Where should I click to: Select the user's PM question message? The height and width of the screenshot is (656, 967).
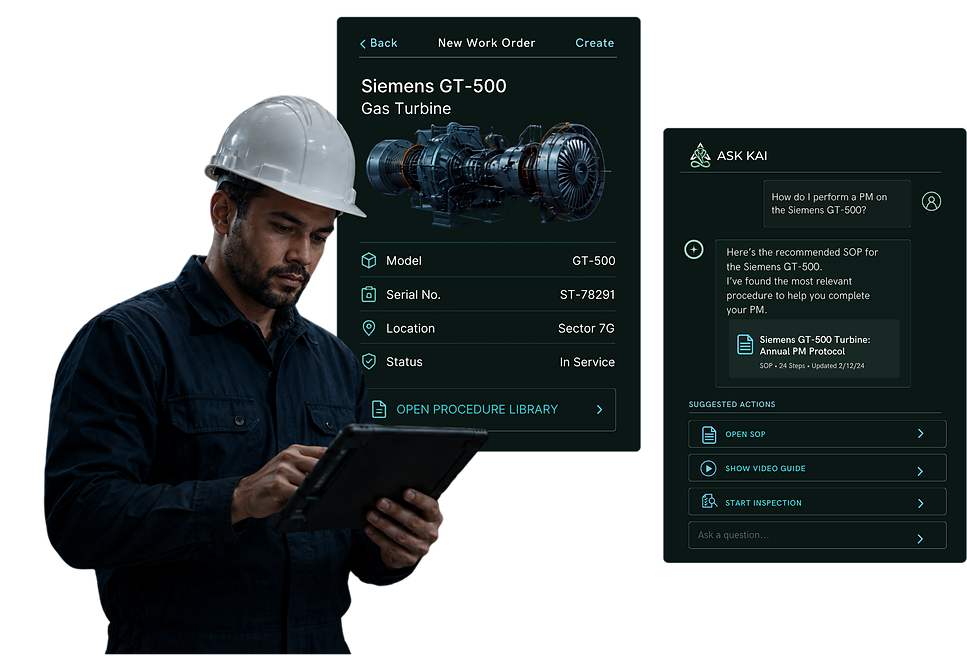tap(837, 204)
